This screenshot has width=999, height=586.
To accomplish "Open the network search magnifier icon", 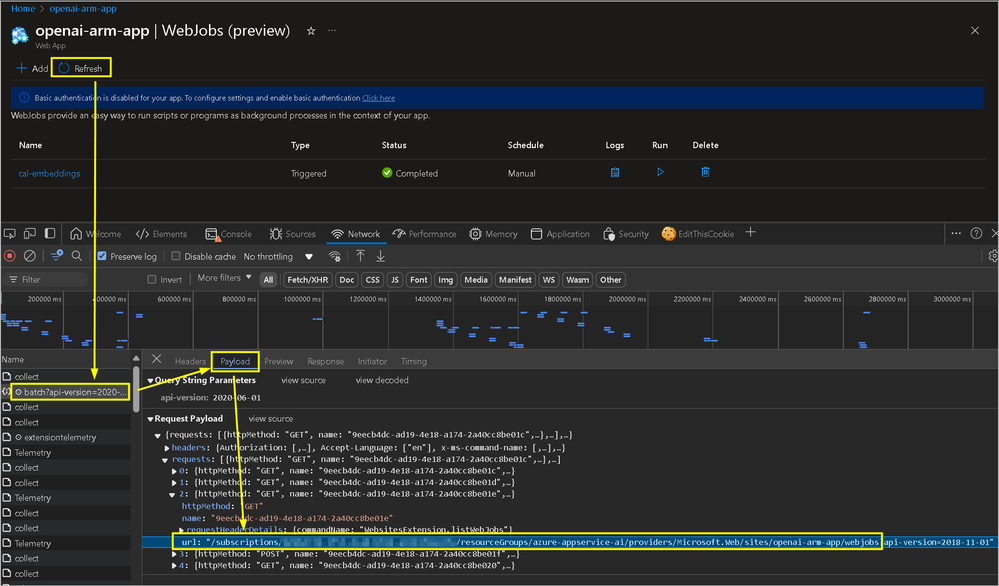I will click(77, 256).
